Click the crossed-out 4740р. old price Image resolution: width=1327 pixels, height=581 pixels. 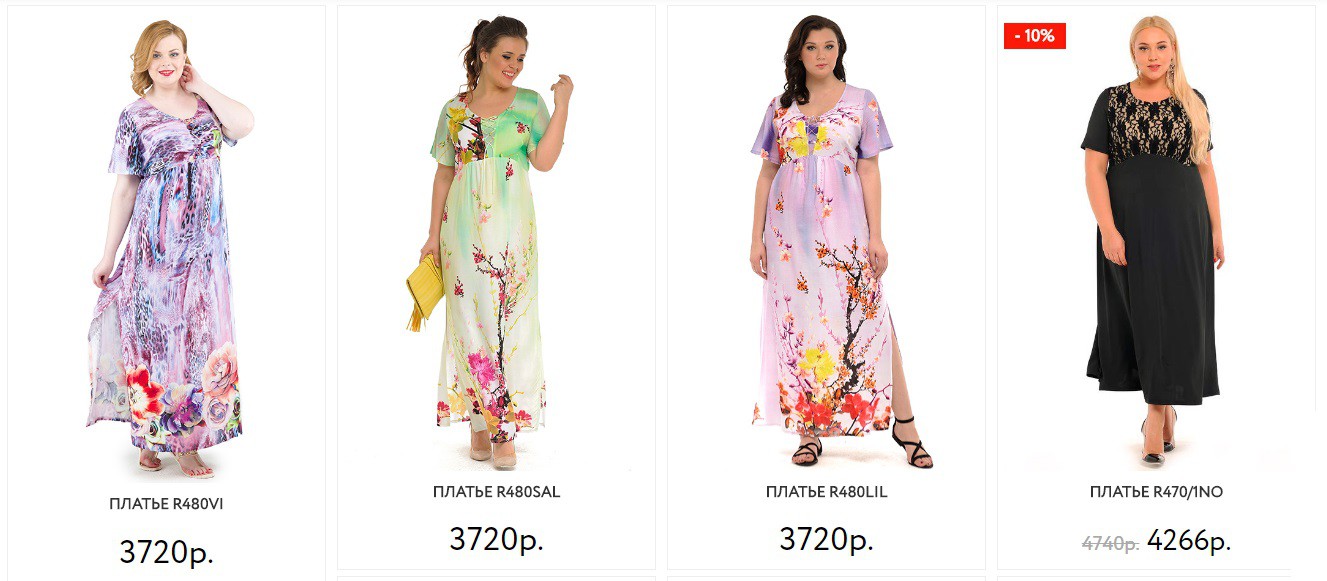tap(1110, 544)
